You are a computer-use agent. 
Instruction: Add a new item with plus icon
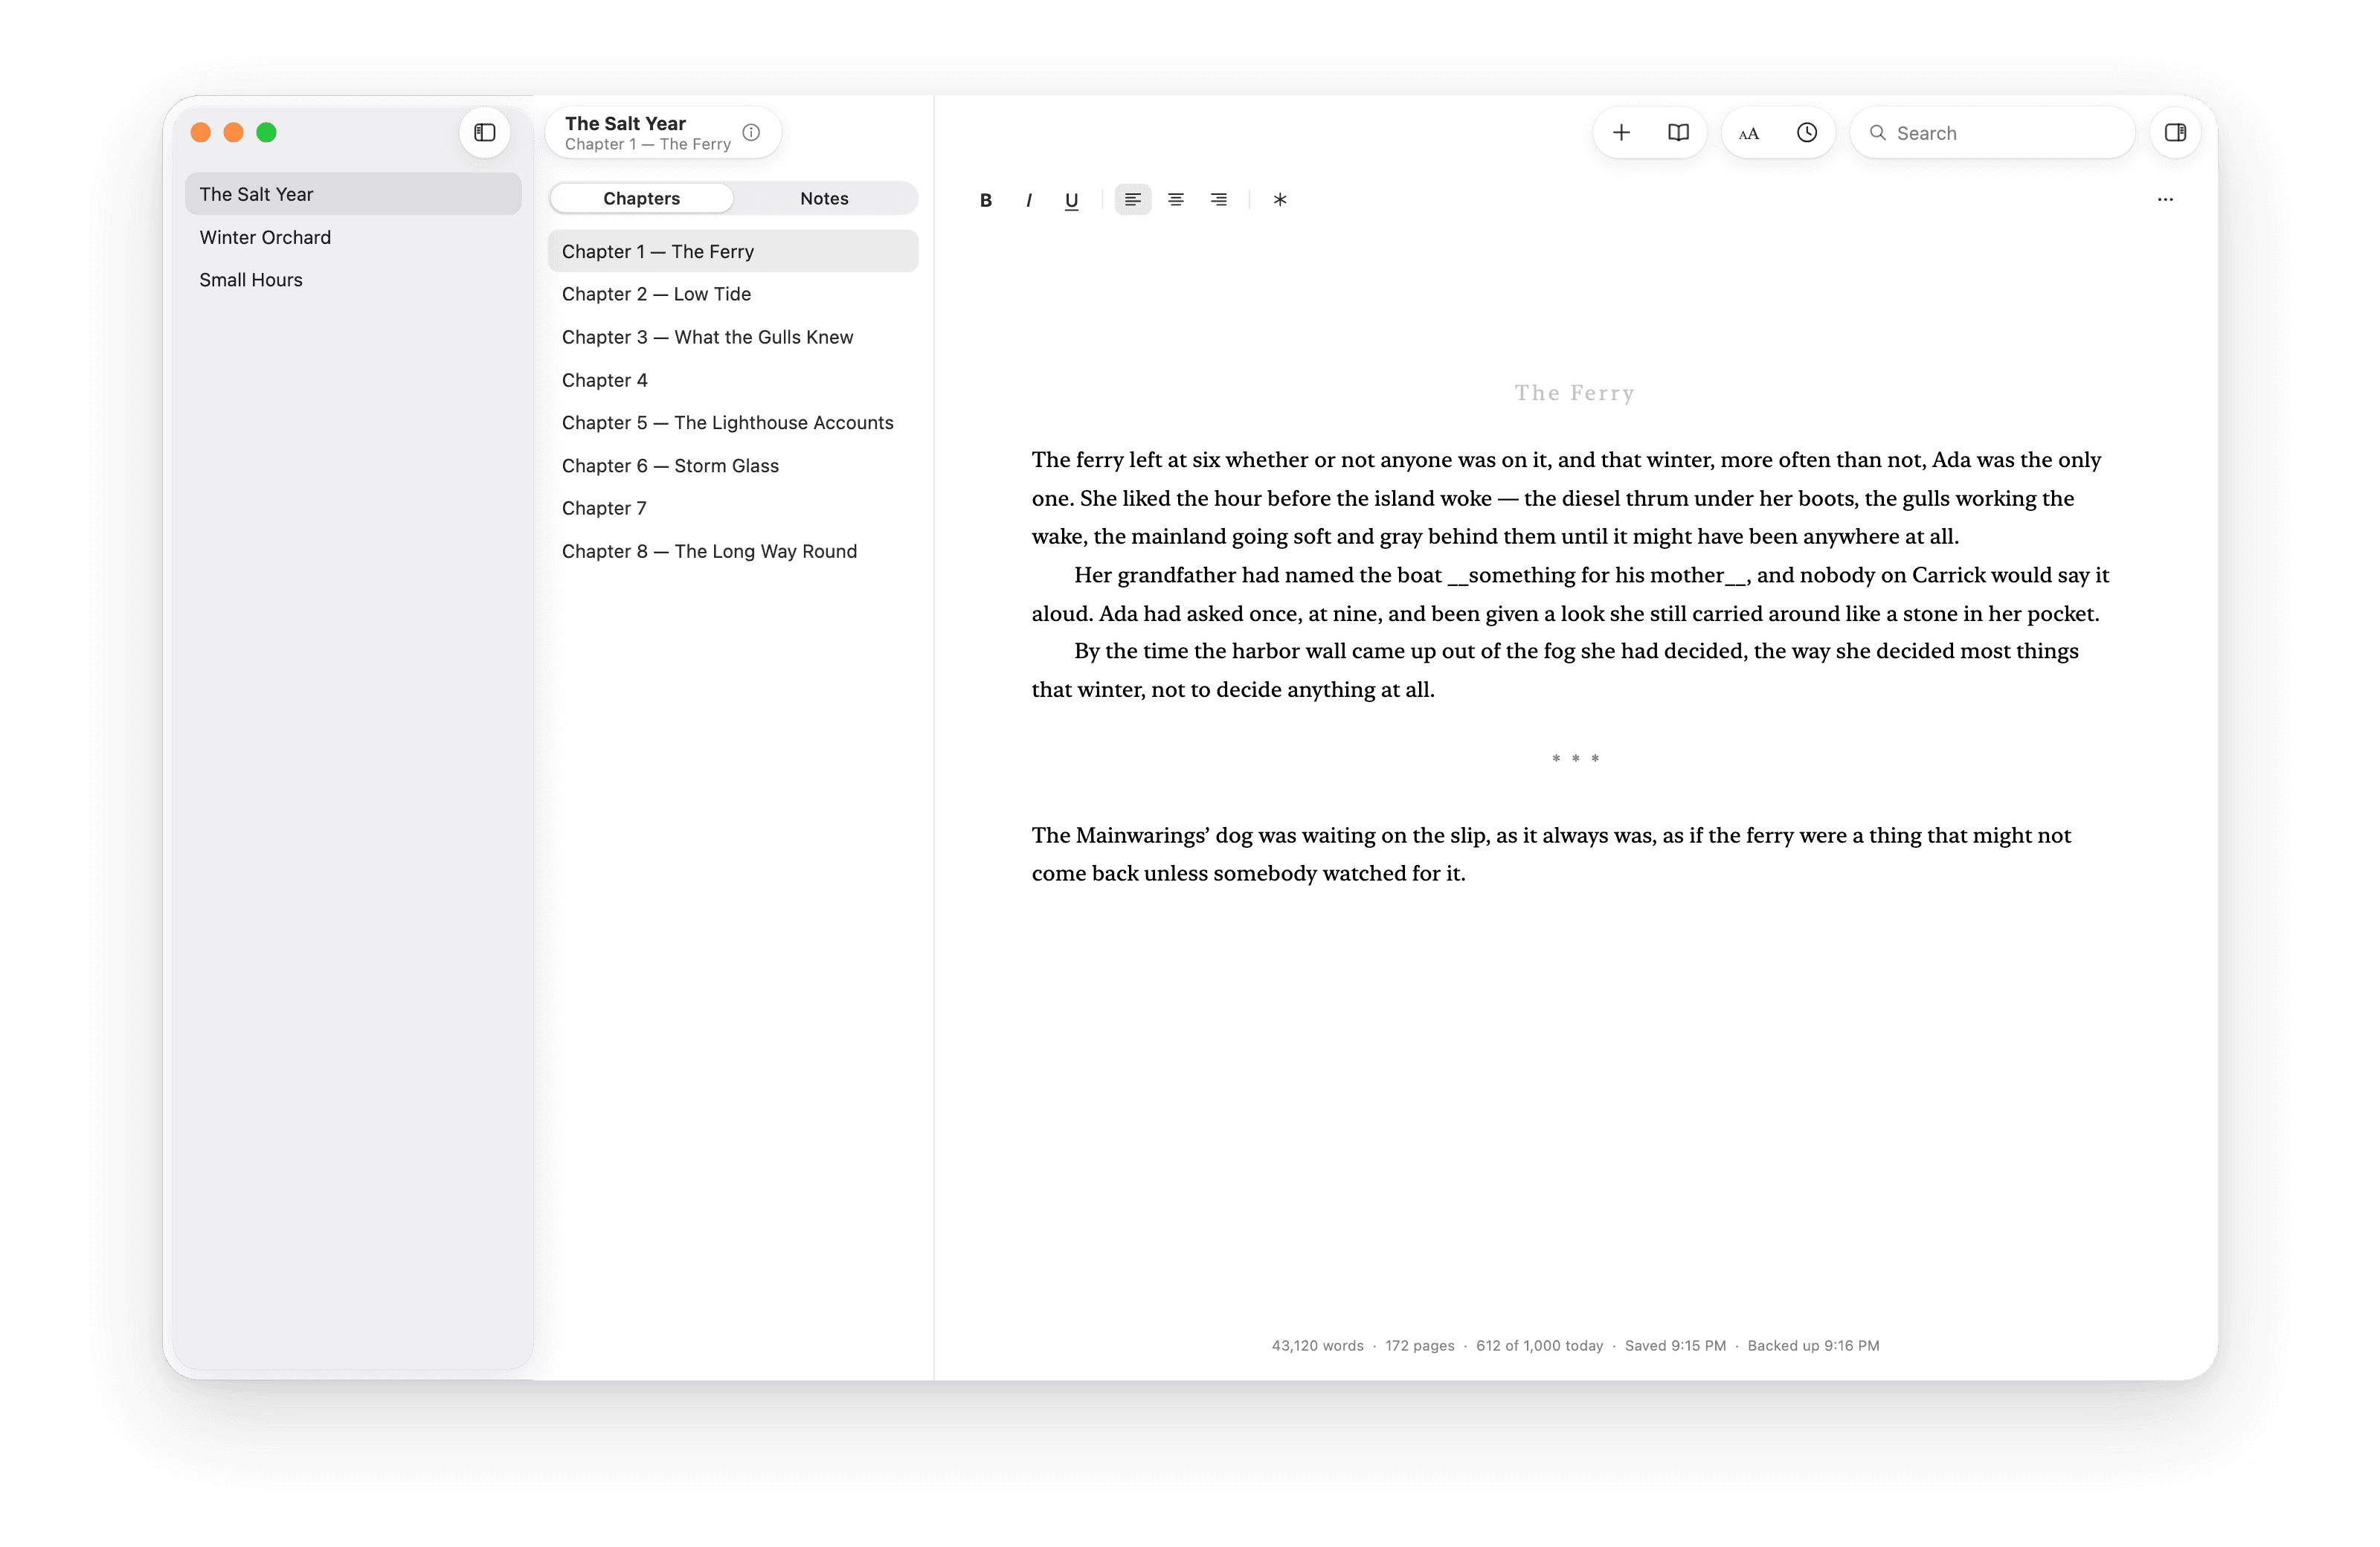[x=1621, y=132]
